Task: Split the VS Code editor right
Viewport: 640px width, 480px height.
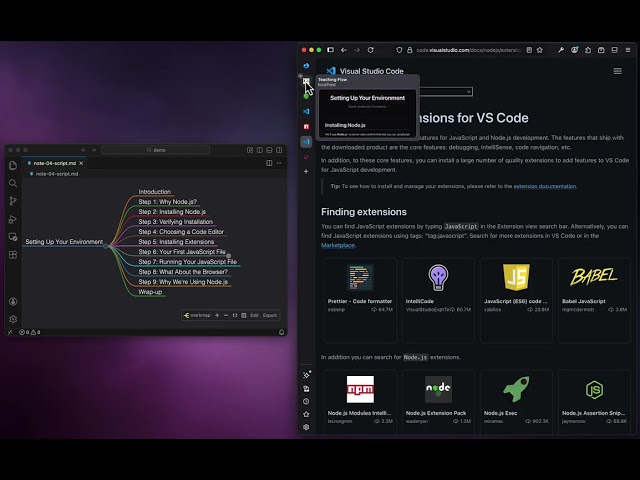Action: click(x=269, y=163)
